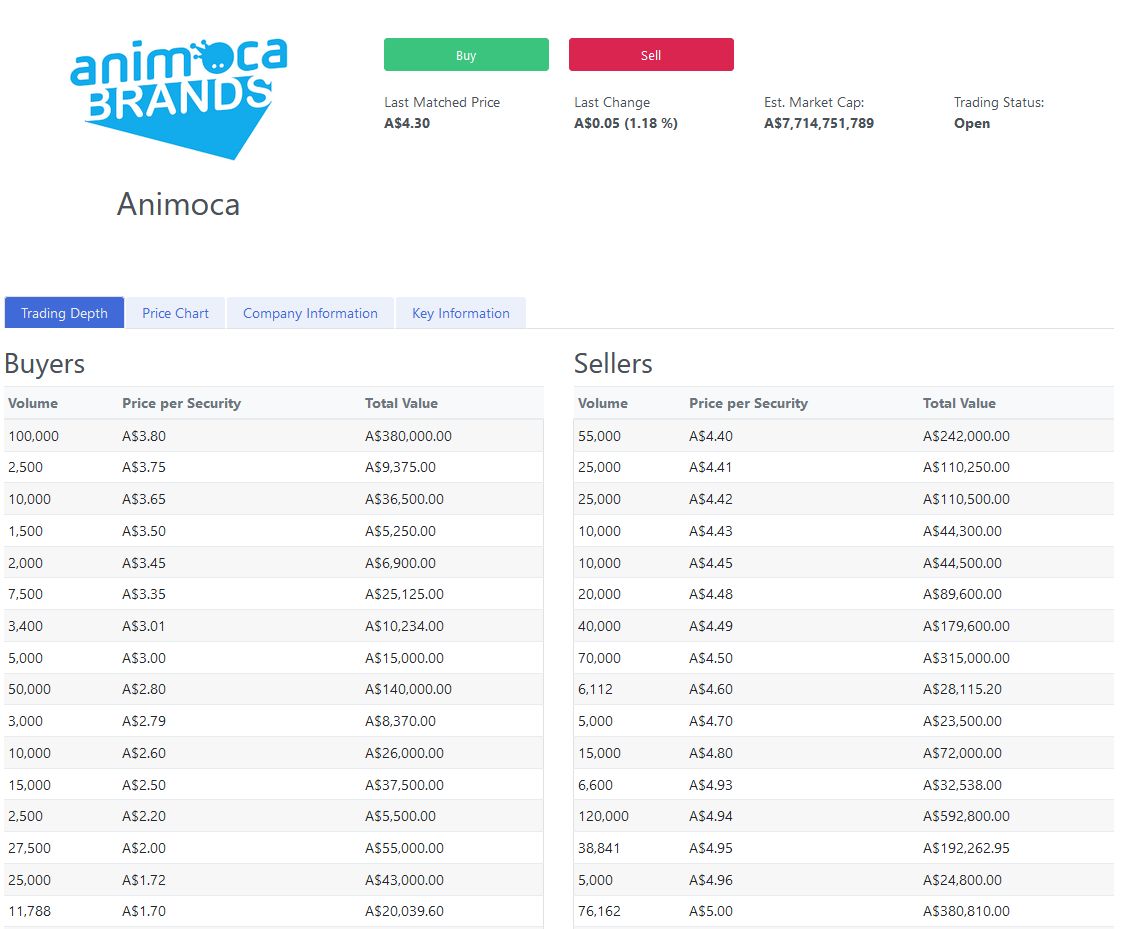Viewport: 1123px width, 929px height.
Task: Select seller price A$4.49
Action: (711, 626)
